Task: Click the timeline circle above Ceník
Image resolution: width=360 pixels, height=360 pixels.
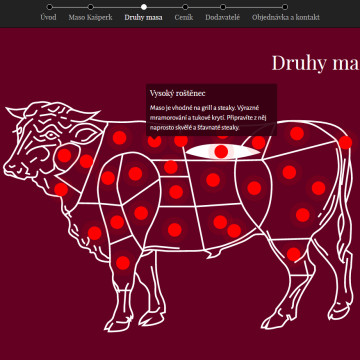Action: coord(185,7)
